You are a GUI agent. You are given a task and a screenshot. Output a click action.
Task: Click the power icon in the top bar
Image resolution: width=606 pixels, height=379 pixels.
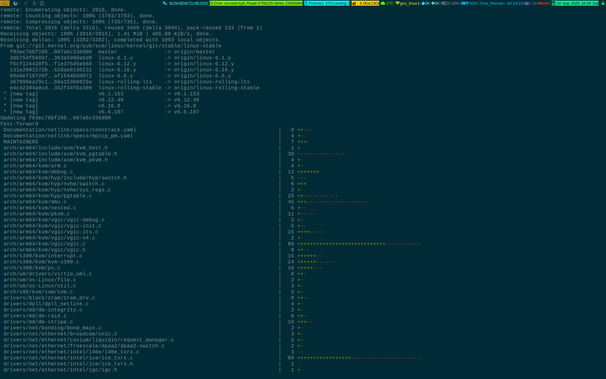coord(15,3)
